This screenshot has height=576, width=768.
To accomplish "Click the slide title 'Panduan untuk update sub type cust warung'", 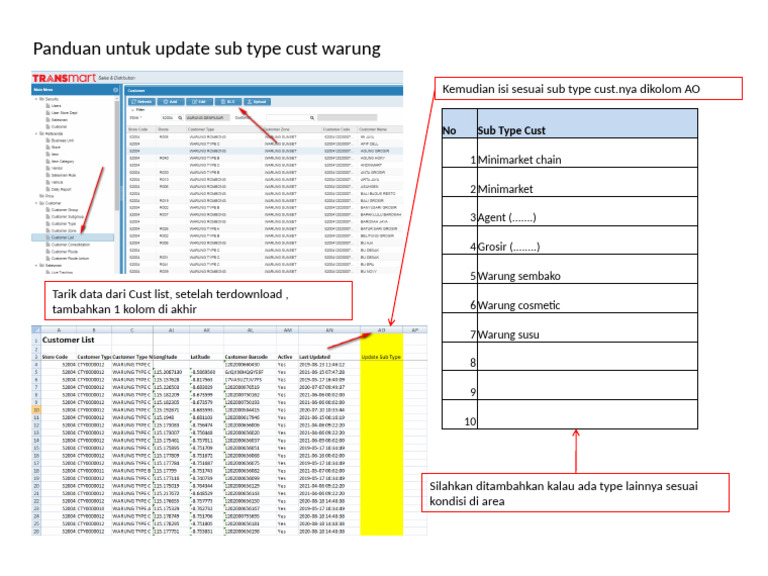I will (x=207, y=48).
